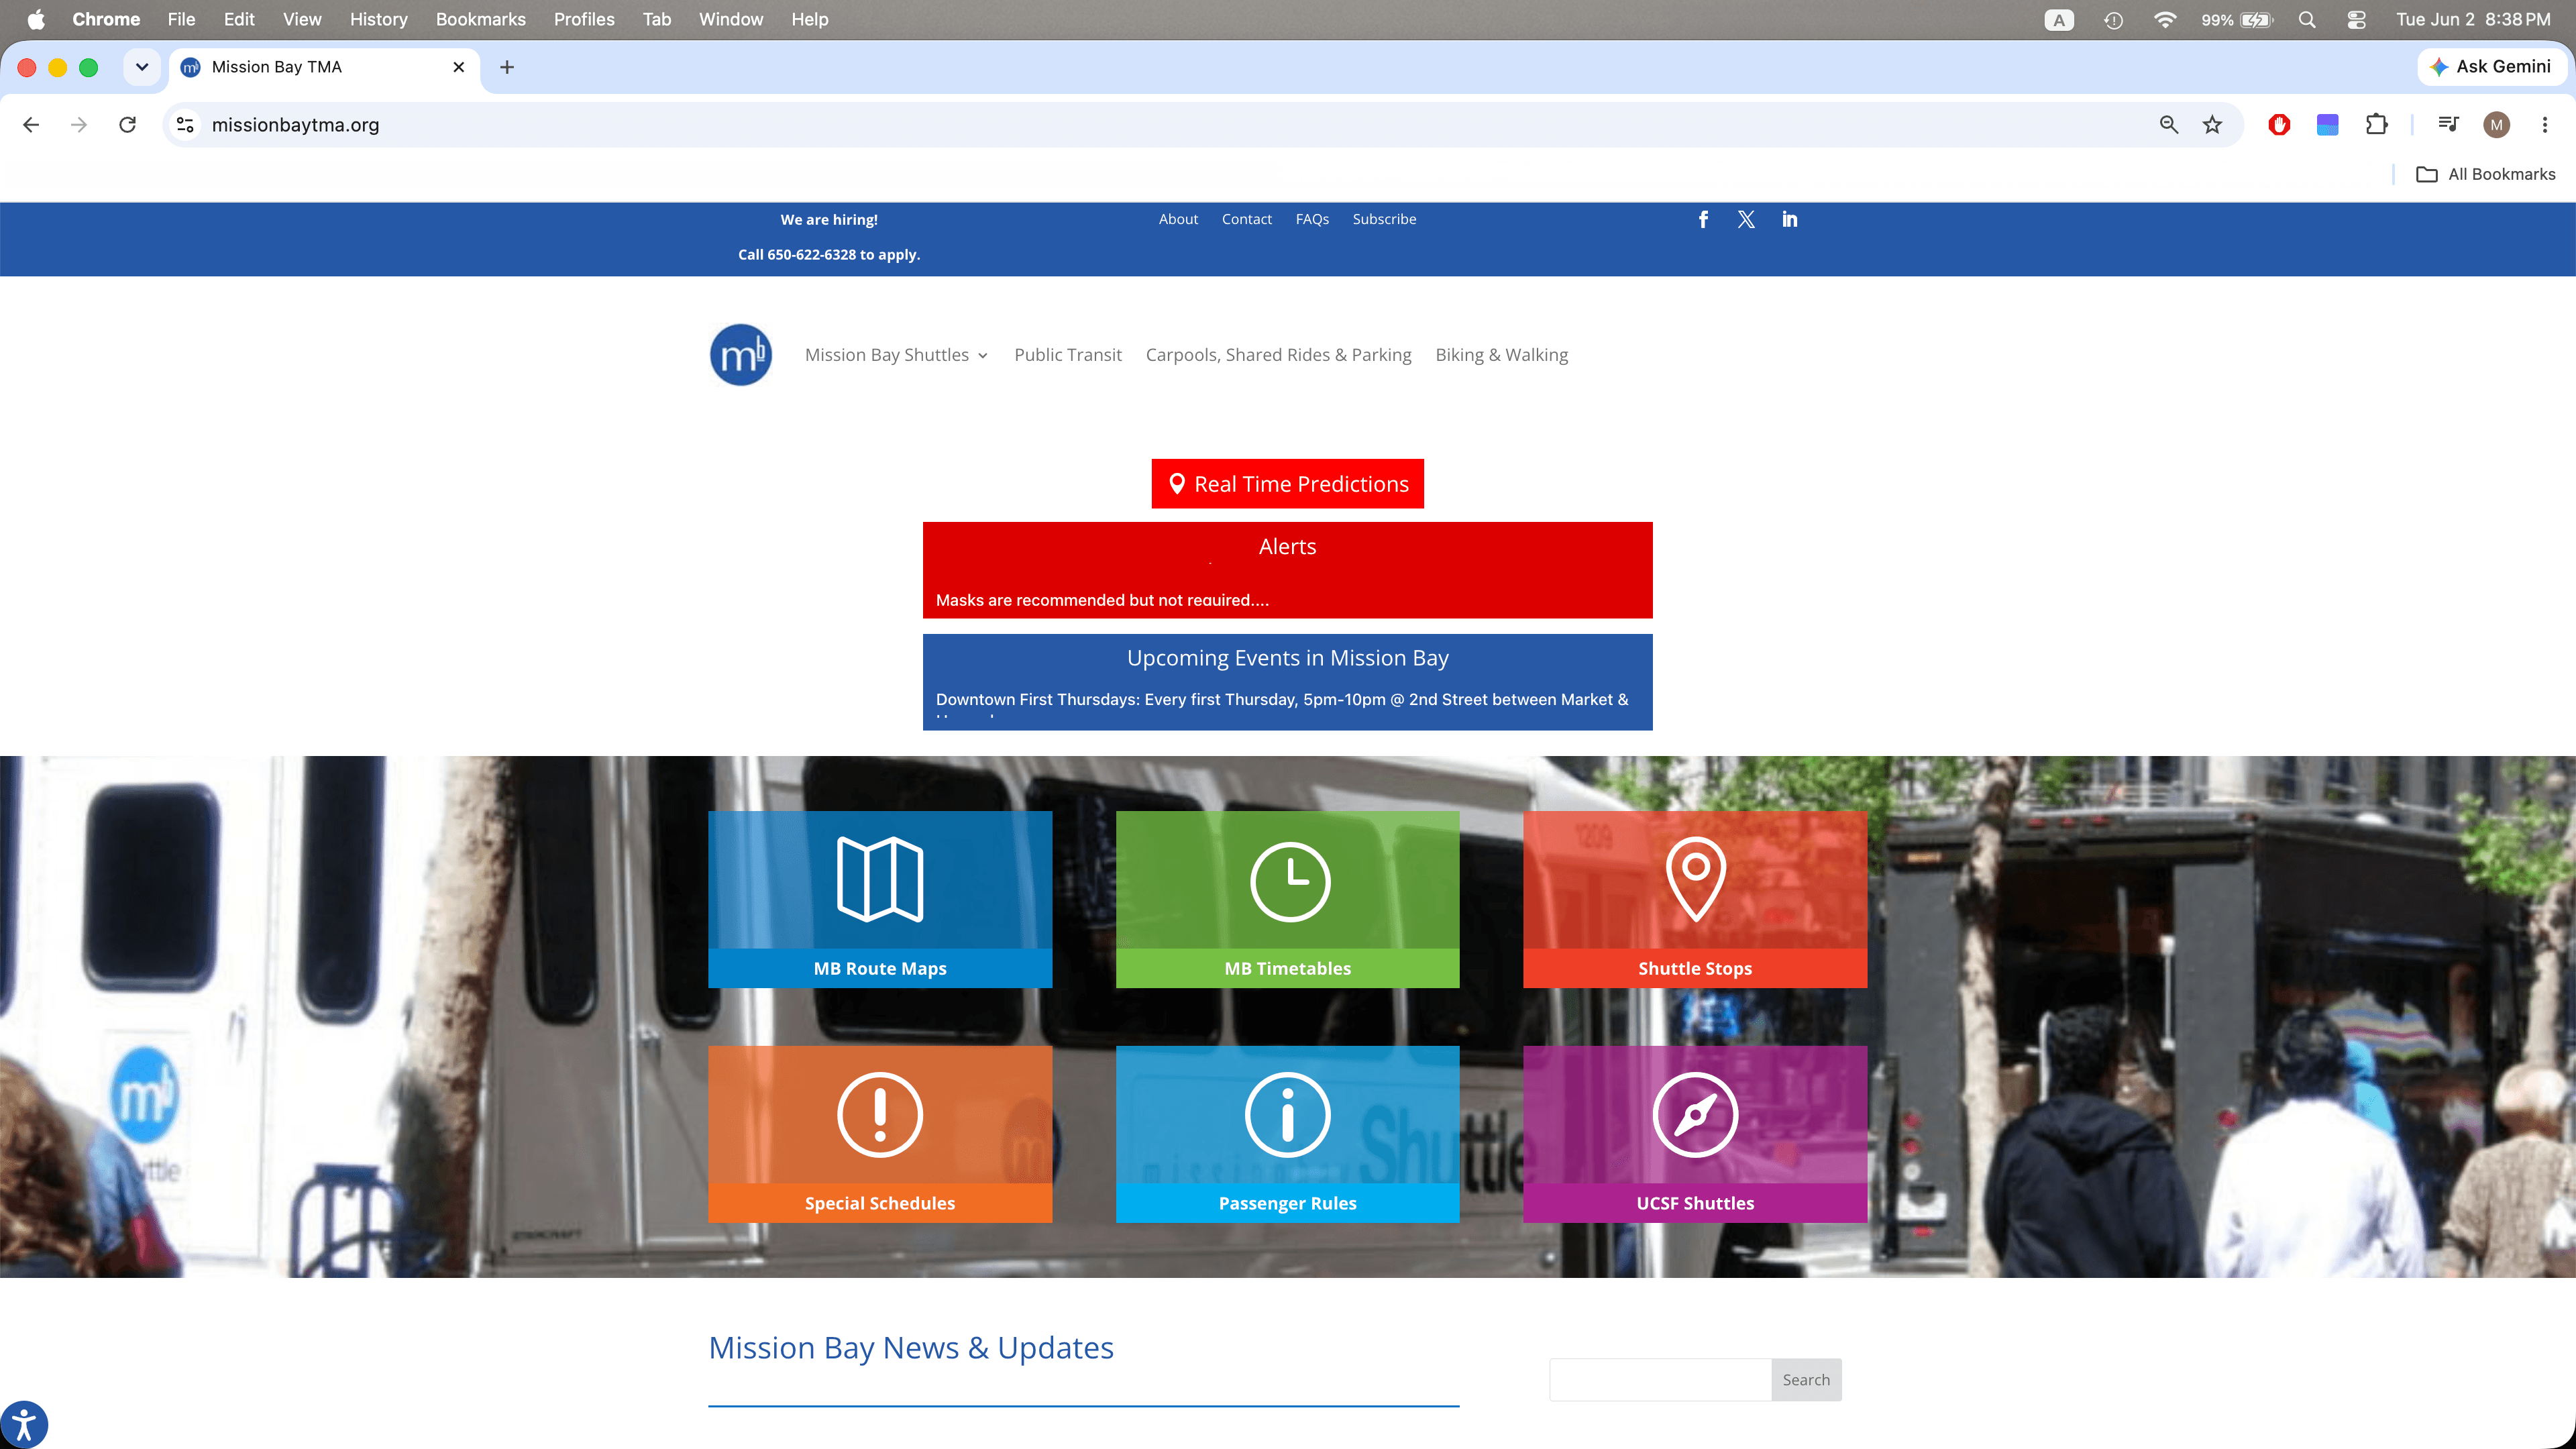Open the accessibility widget icon

tap(23, 1425)
